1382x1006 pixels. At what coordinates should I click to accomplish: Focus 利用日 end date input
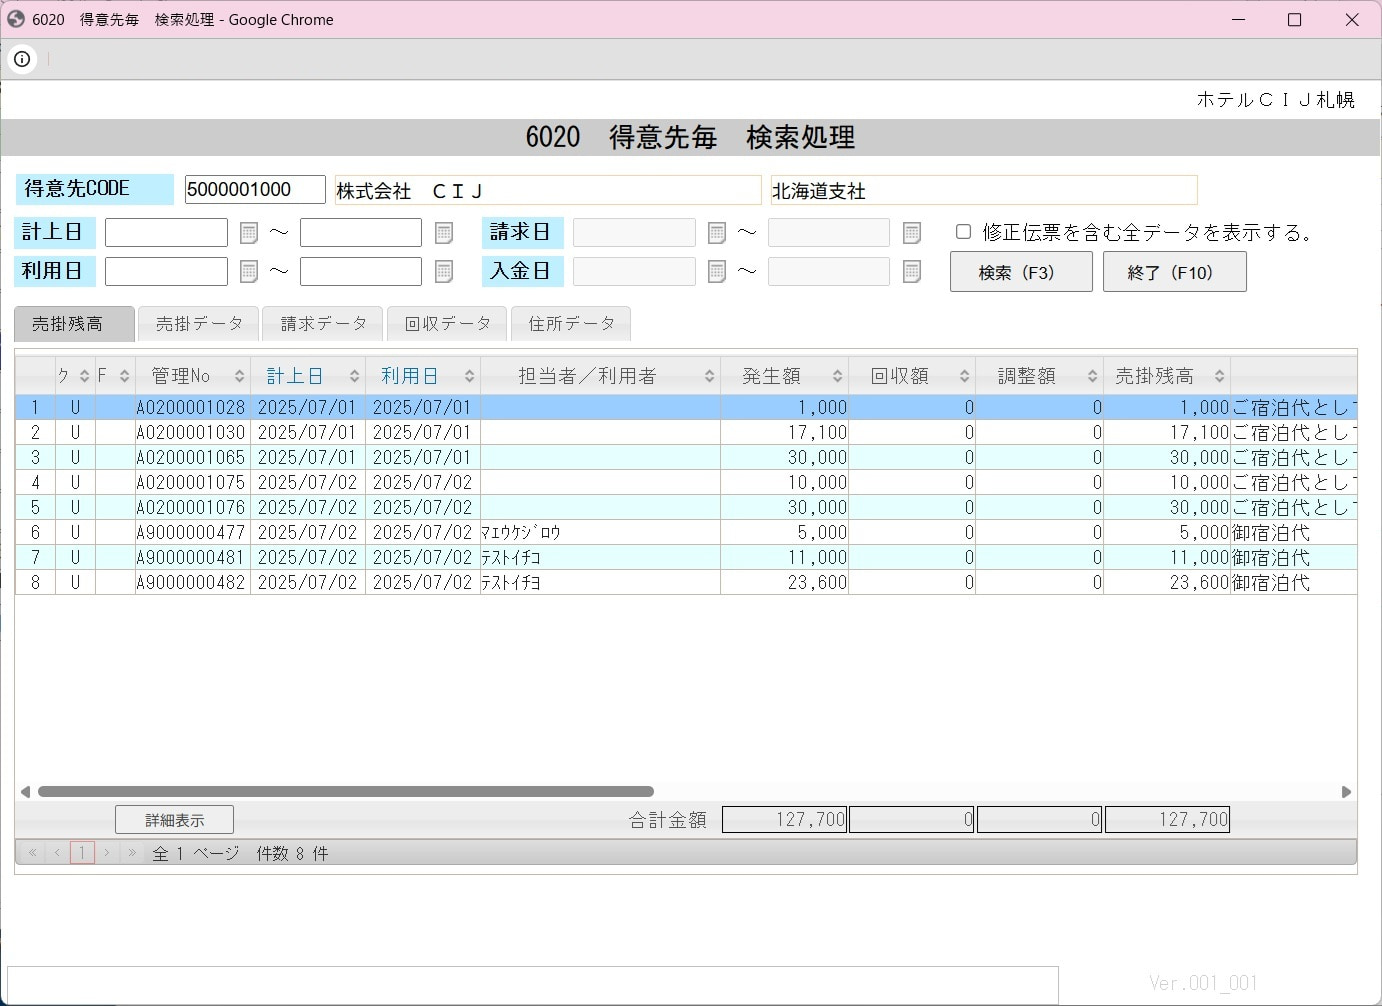click(361, 272)
